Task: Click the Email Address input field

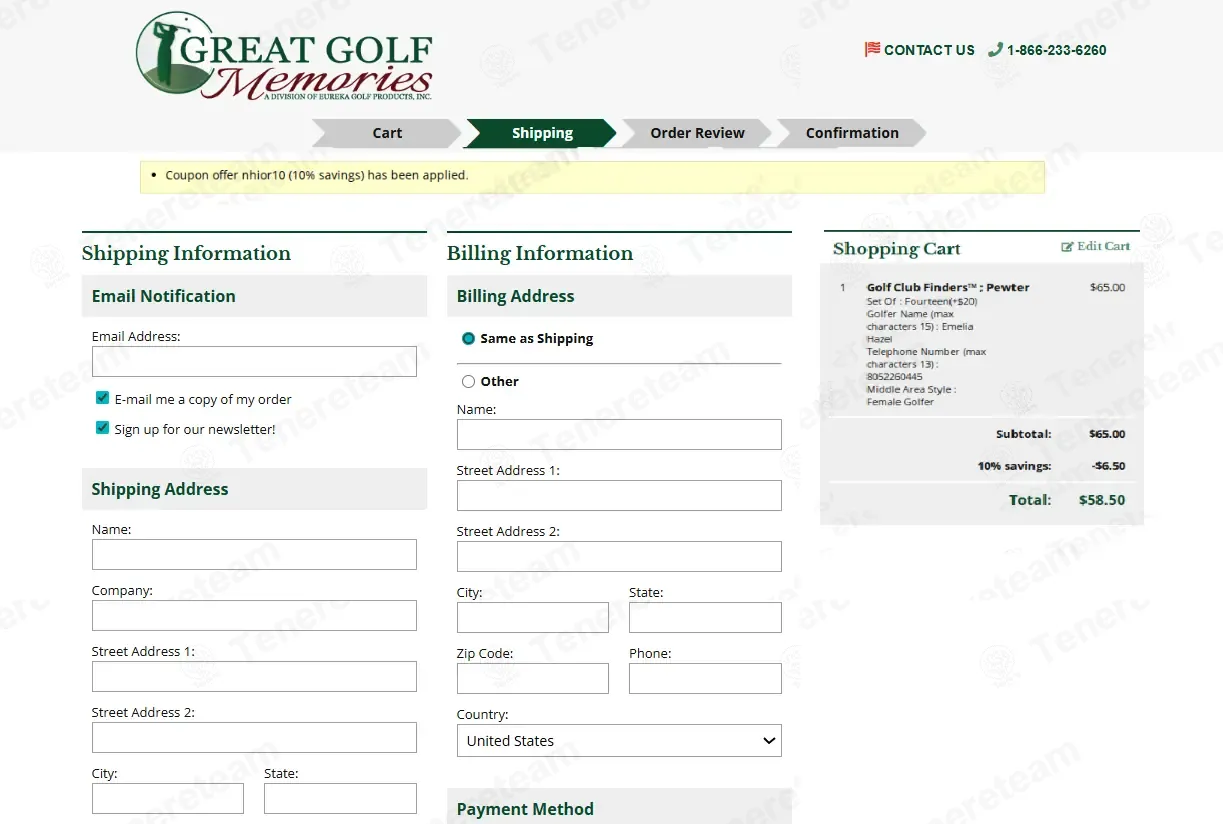Action: click(254, 362)
